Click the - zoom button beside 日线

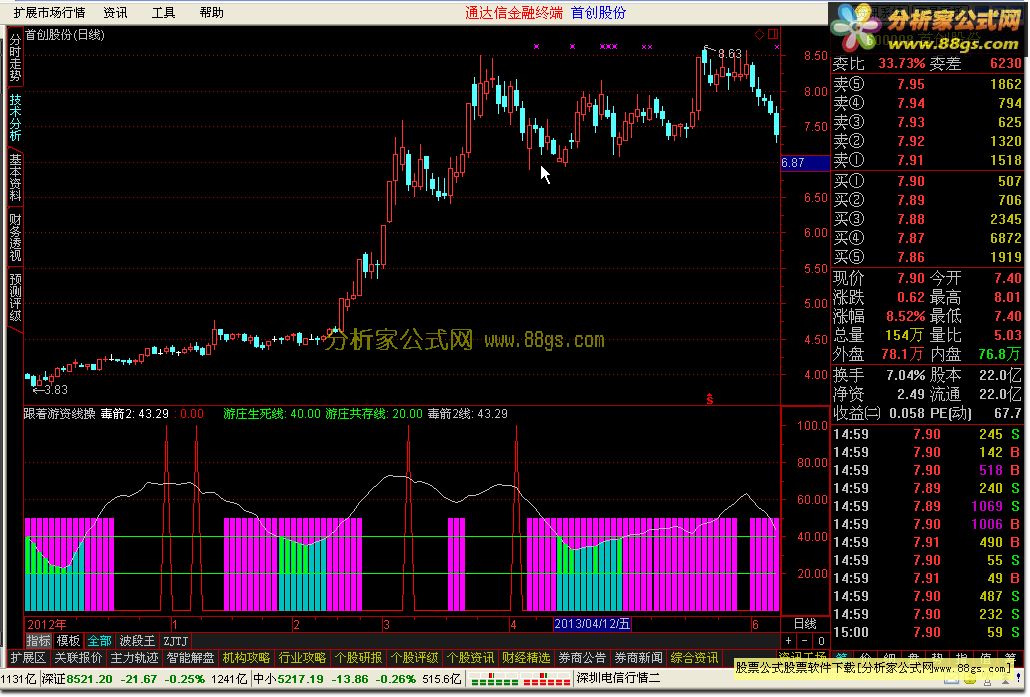click(805, 641)
